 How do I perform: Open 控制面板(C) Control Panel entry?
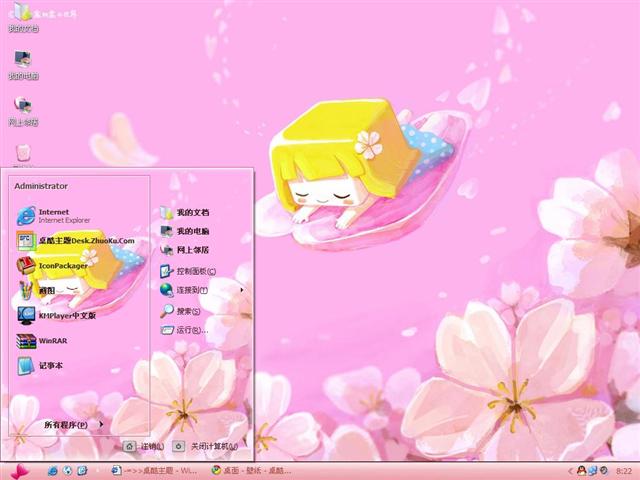(188, 271)
